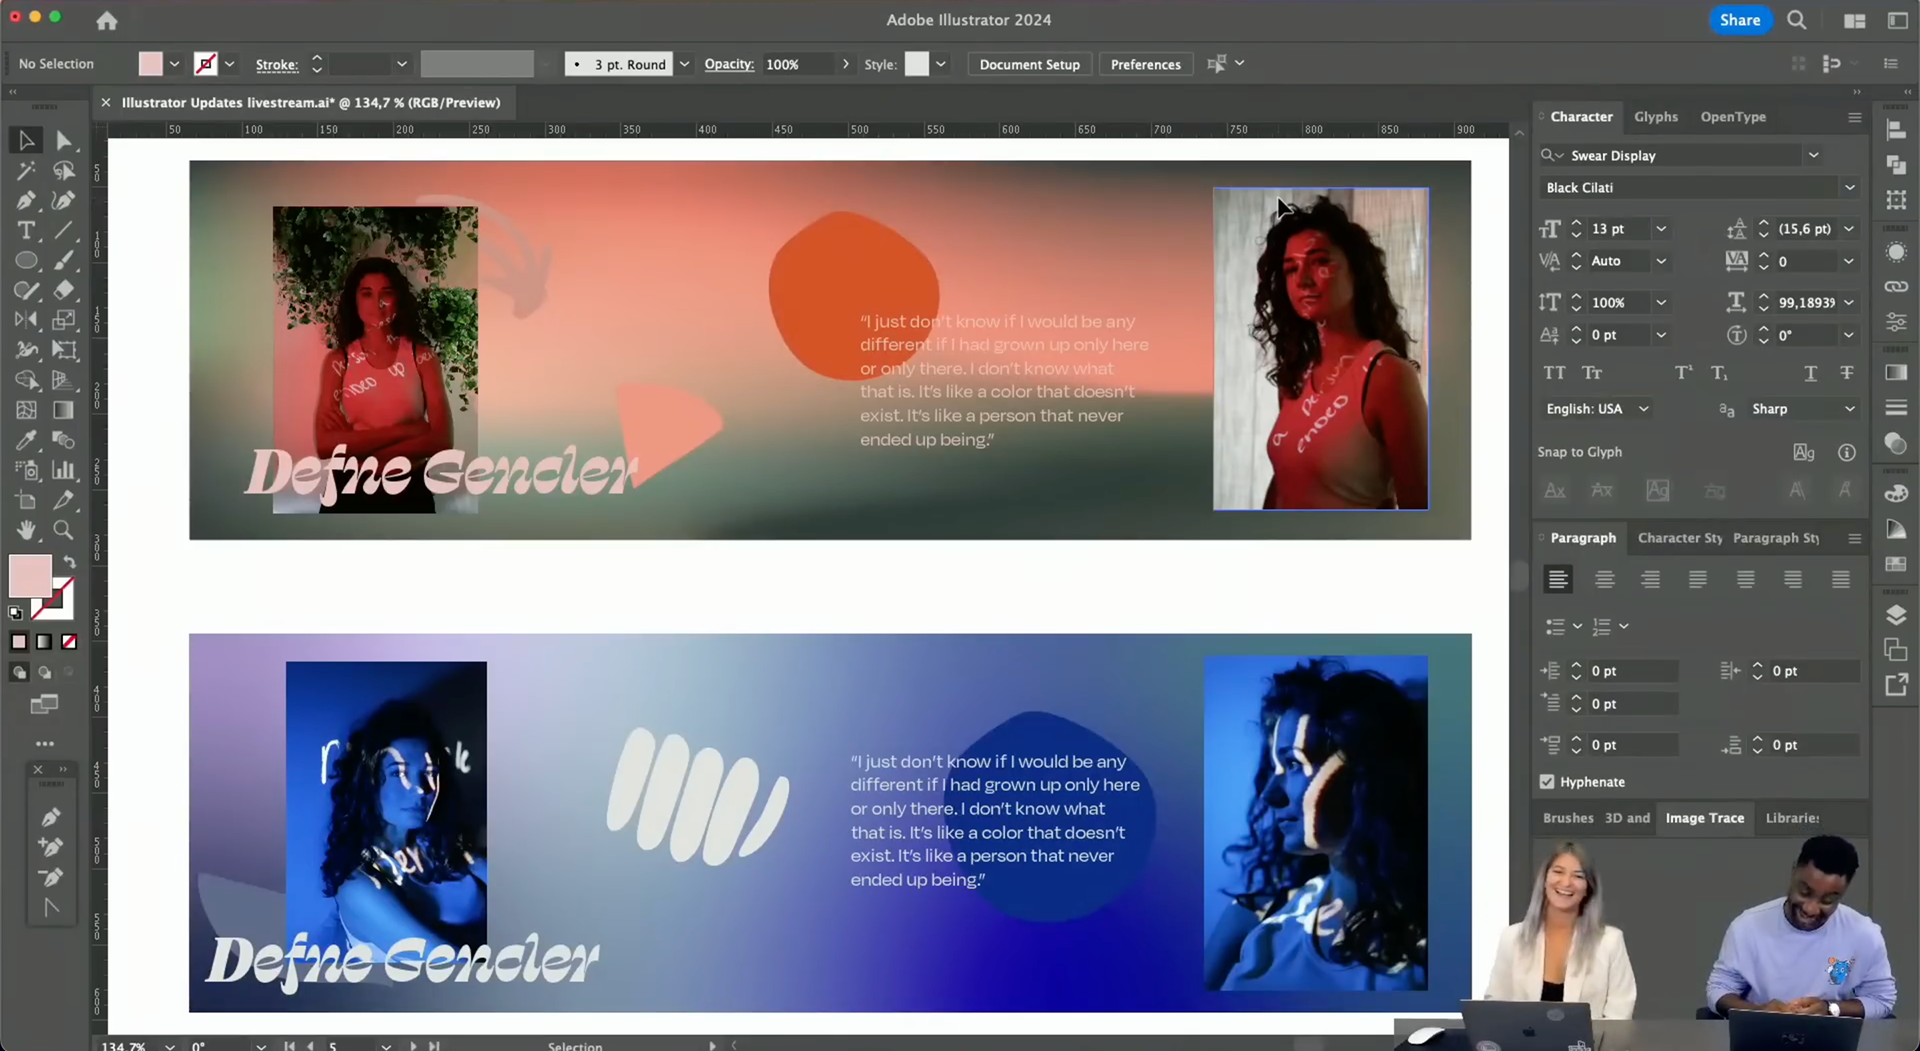Select the Gradient tool

(63, 410)
